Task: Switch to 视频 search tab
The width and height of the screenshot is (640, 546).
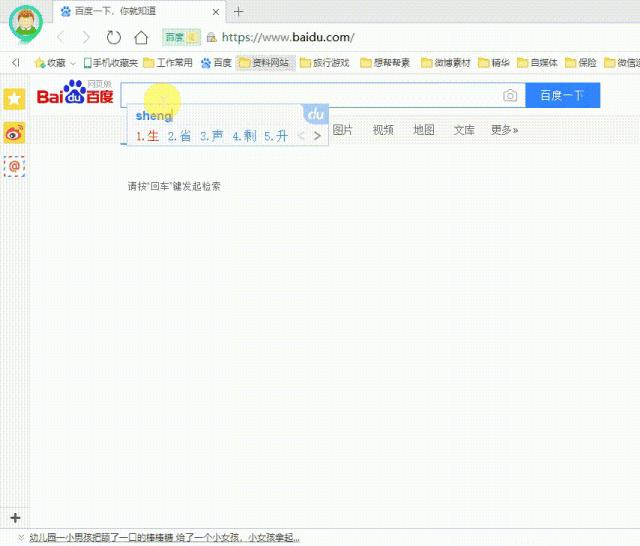Action: coord(383,130)
